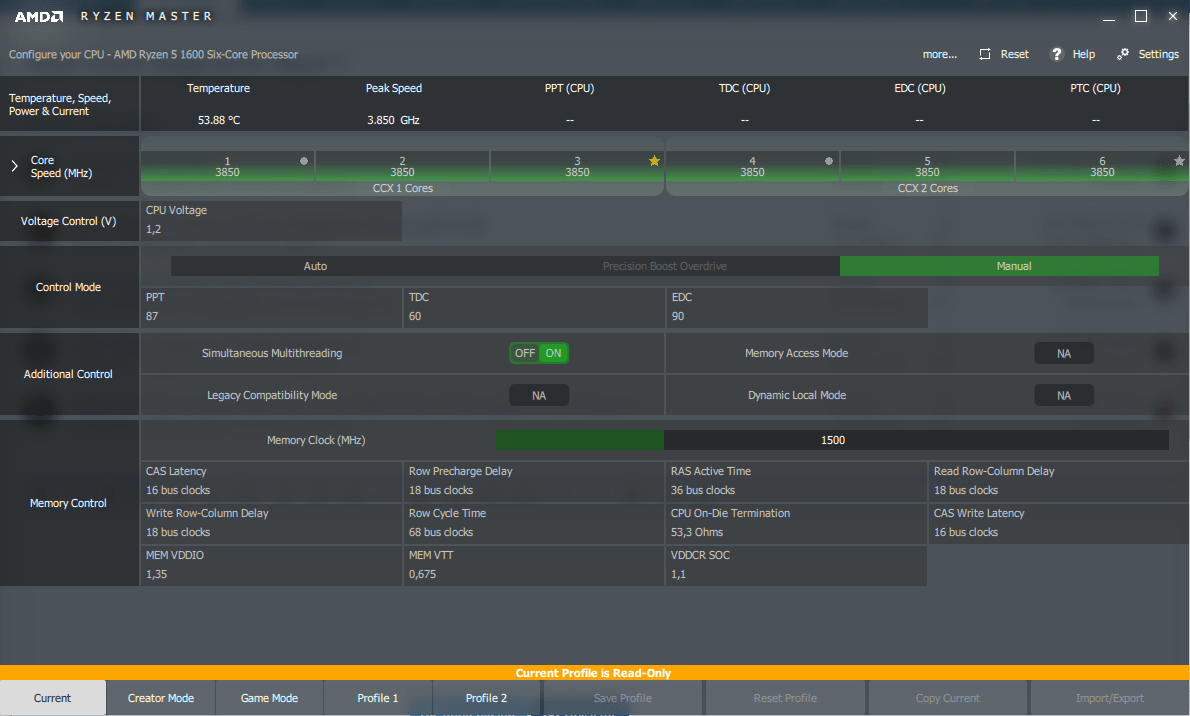Click the MEM VTT field 0,675

[x=534, y=565]
